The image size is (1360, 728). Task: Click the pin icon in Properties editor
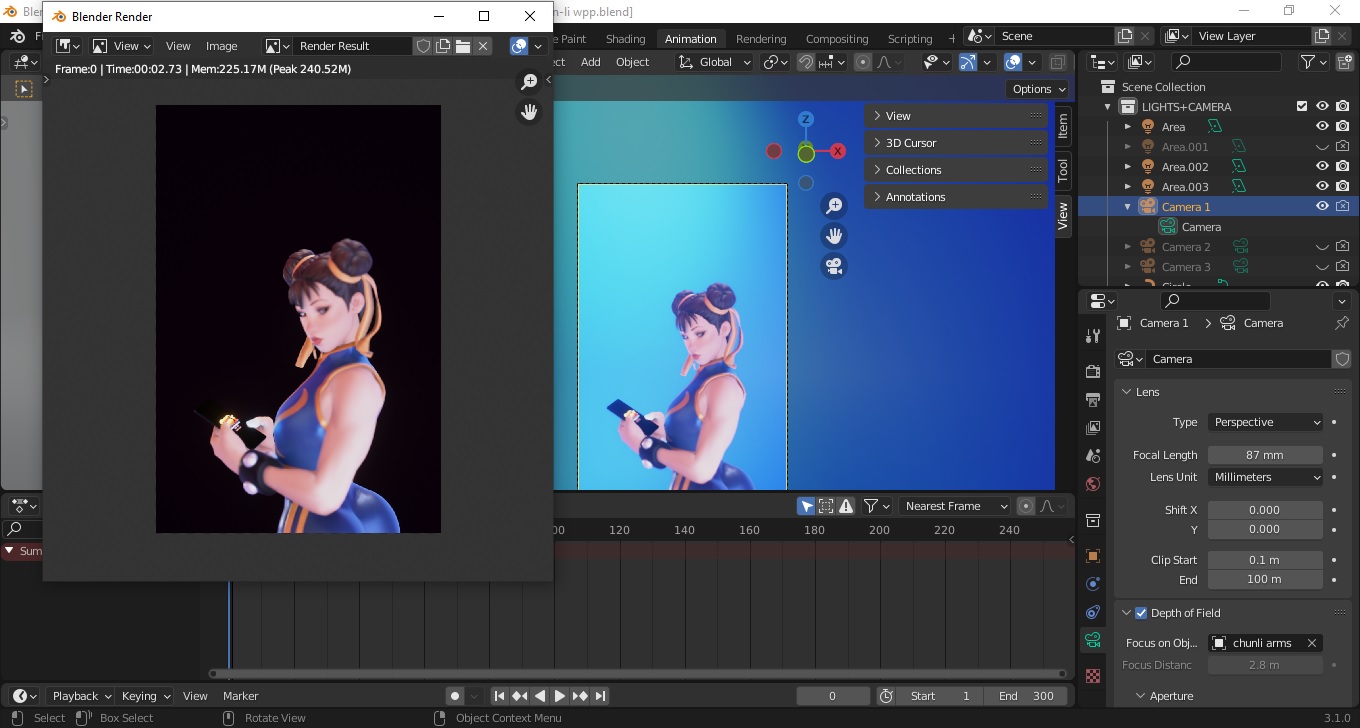point(1342,323)
